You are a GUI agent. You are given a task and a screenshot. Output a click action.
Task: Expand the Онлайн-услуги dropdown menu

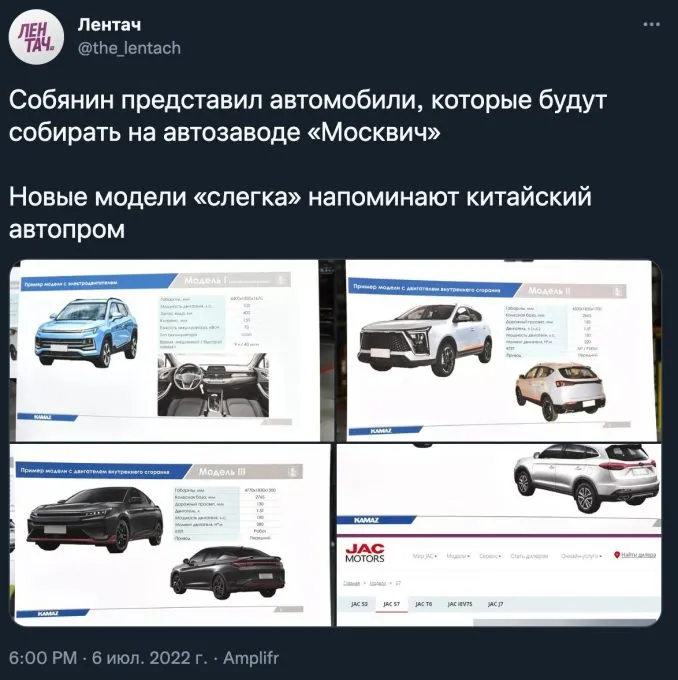coord(581,556)
